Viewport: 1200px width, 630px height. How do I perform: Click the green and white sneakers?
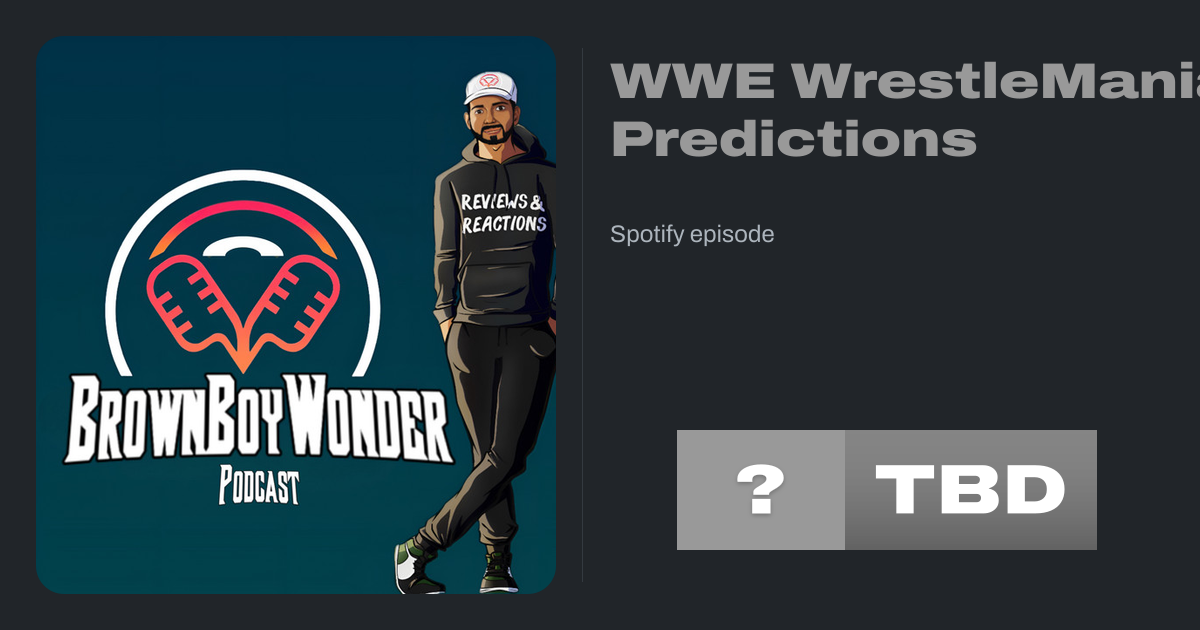tap(456, 566)
